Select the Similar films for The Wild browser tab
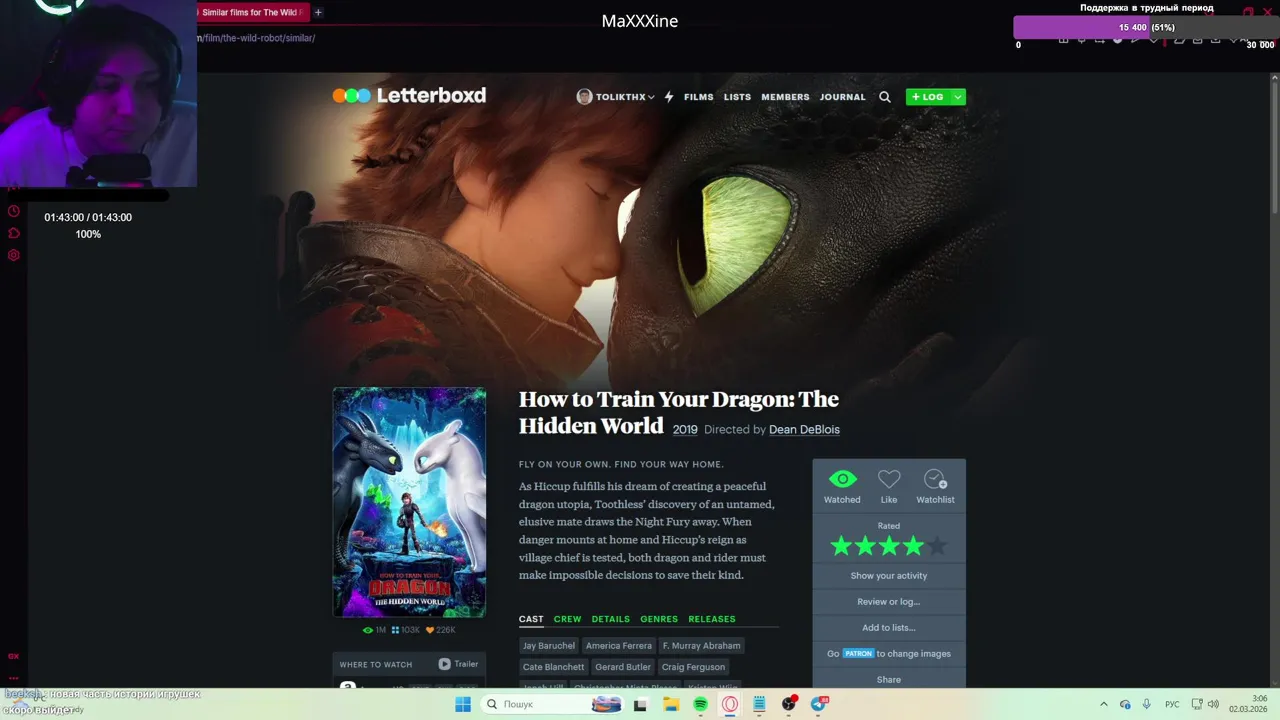The image size is (1280, 720). click(x=252, y=13)
